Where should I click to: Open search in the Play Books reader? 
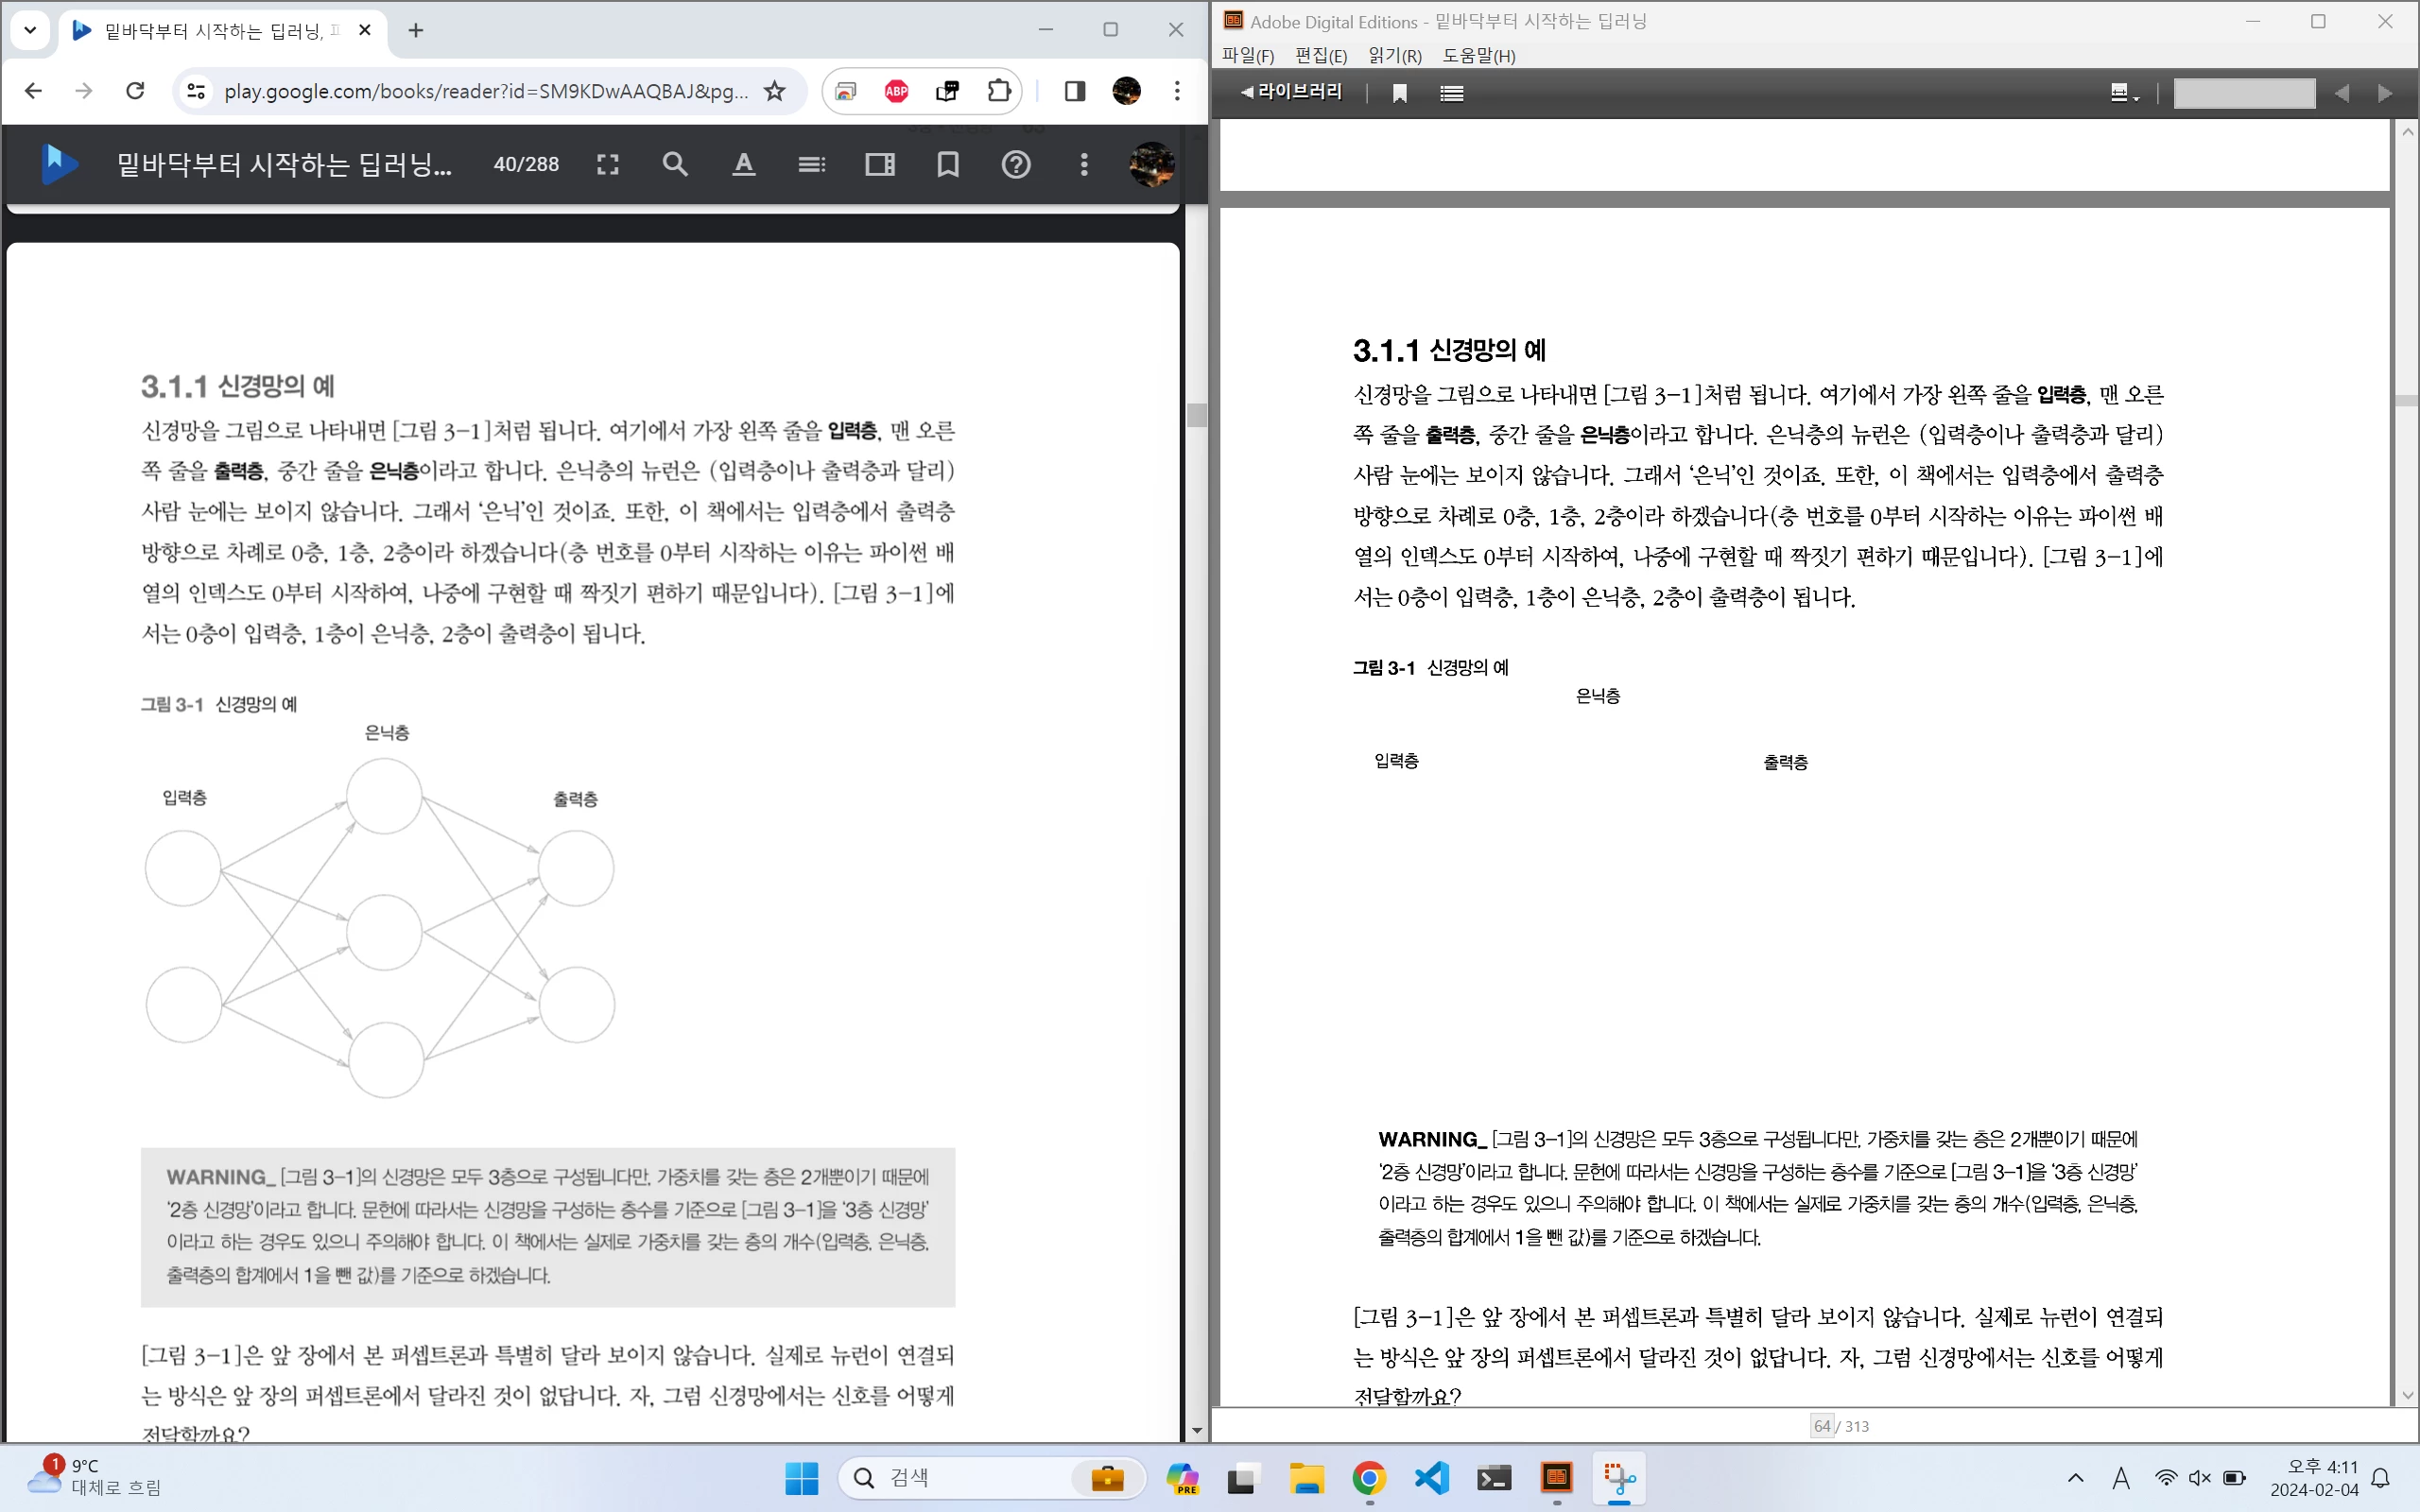tap(675, 165)
